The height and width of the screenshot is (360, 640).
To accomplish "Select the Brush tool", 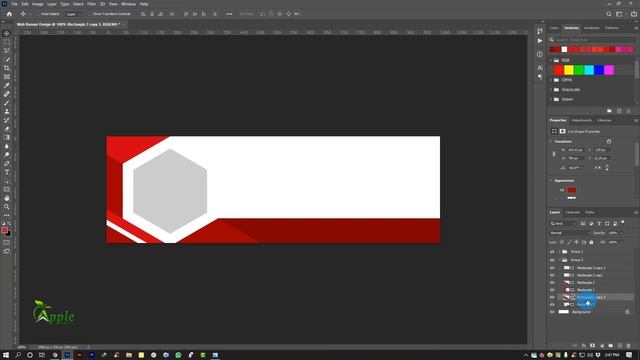I will (7, 102).
